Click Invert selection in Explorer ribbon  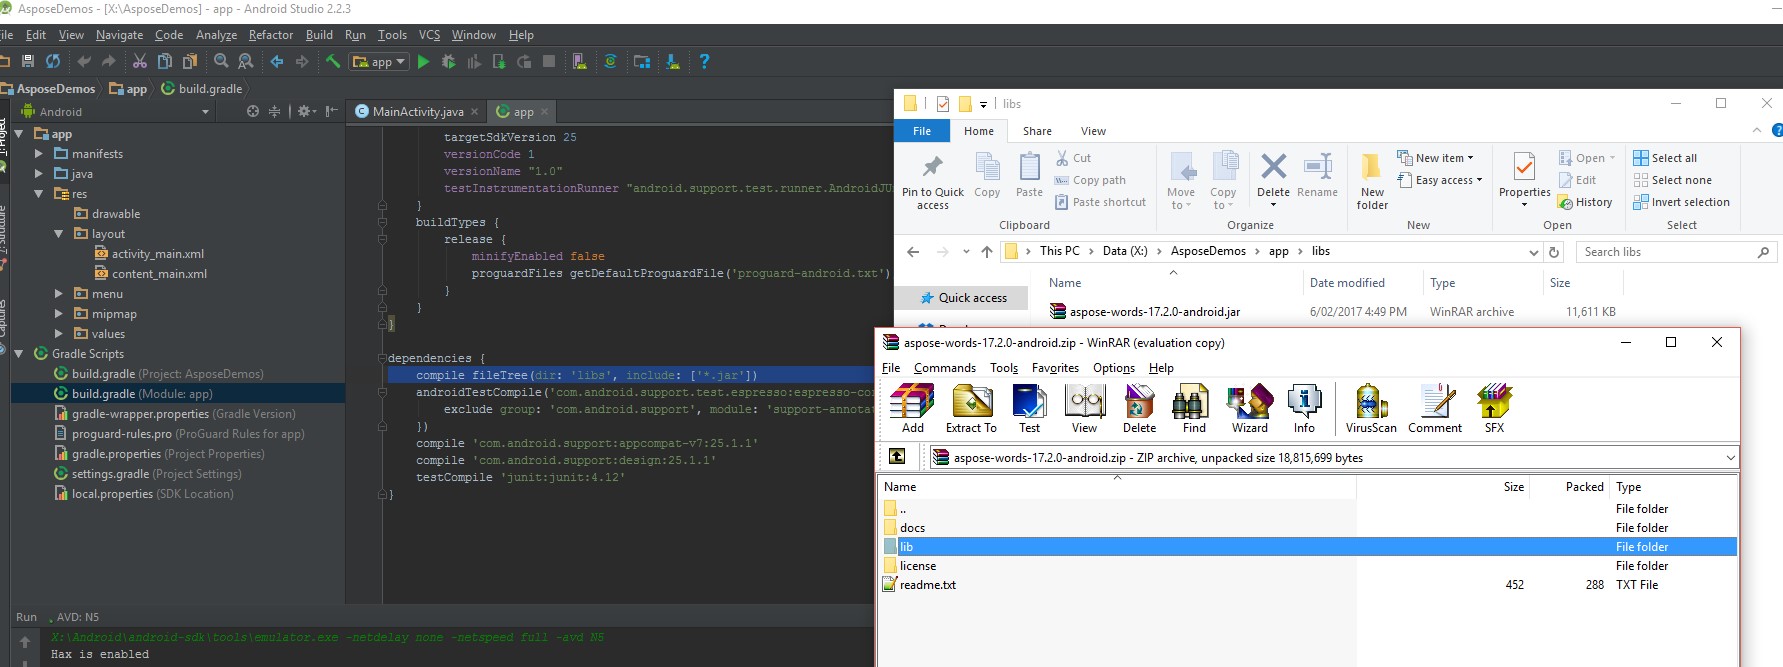(x=1681, y=202)
